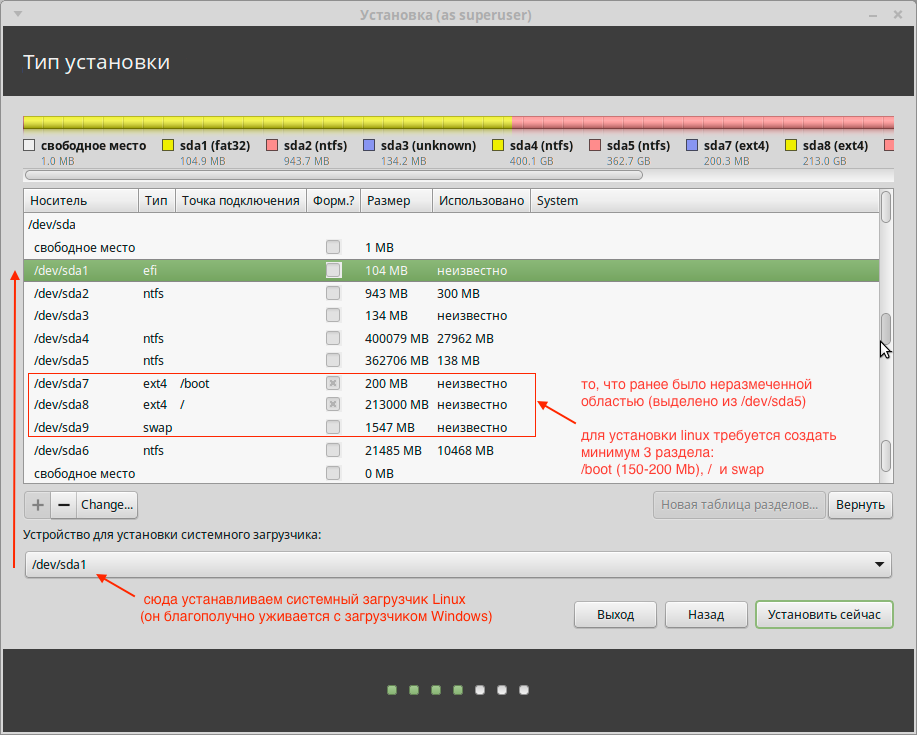Click used value 27962 MB
The width and height of the screenshot is (917, 735).
(465, 339)
